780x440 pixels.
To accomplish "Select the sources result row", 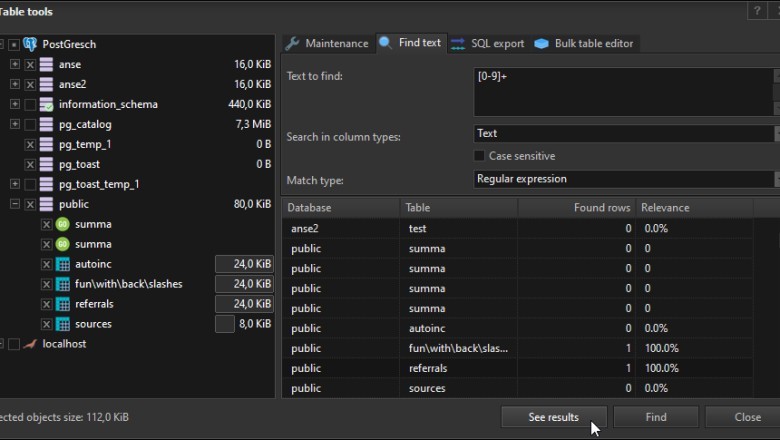I will coord(517,388).
